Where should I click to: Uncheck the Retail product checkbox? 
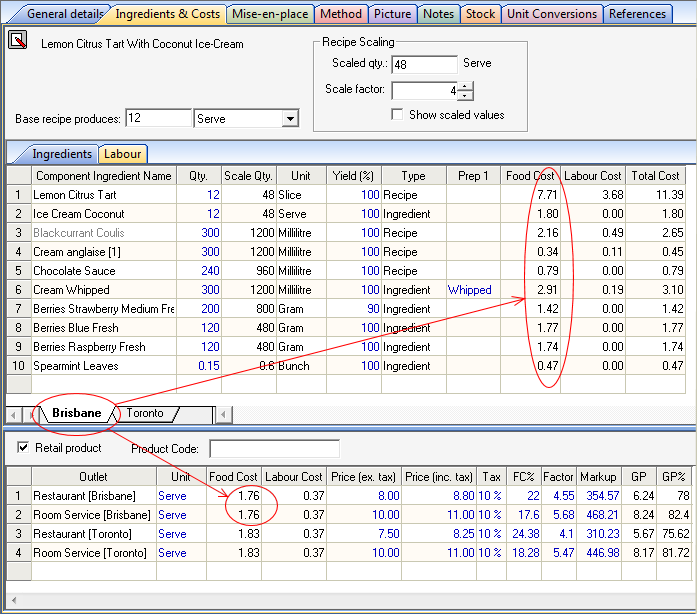click(23, 448)
